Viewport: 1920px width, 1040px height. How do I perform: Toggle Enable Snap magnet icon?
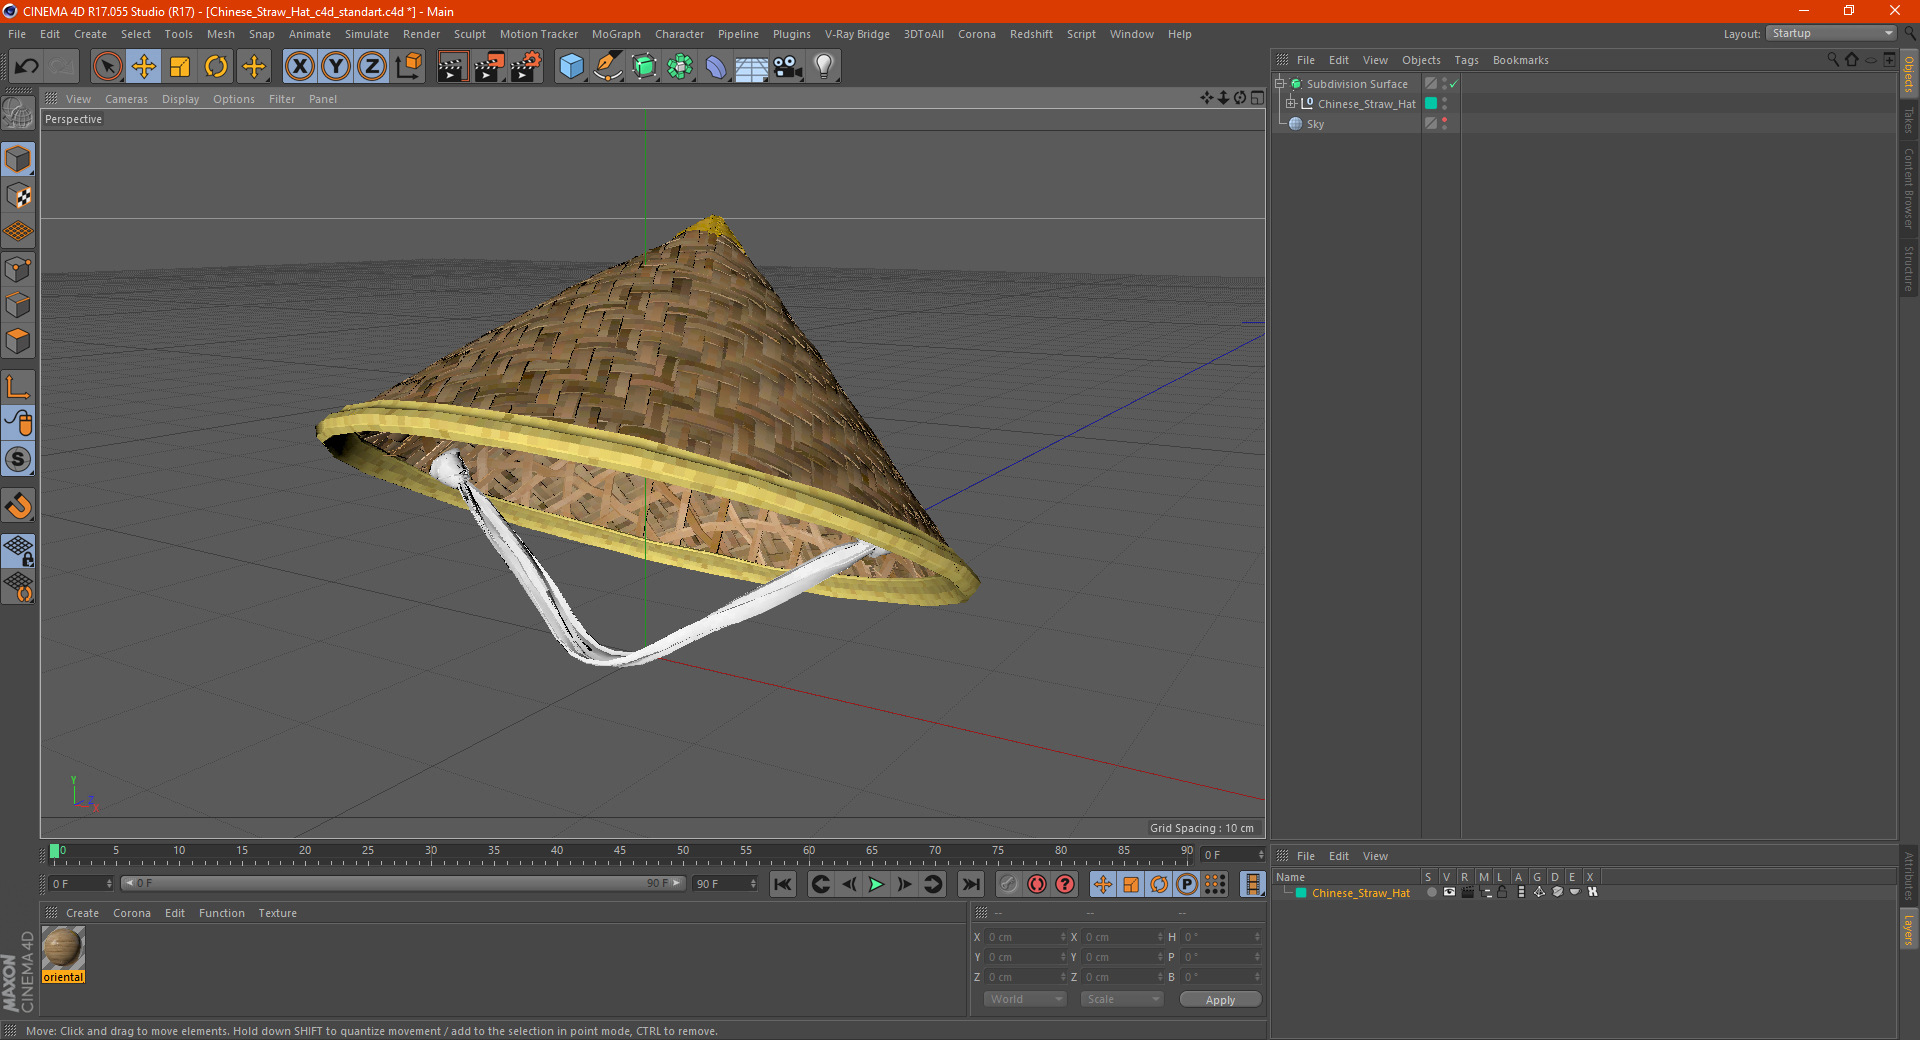(18, 506)
